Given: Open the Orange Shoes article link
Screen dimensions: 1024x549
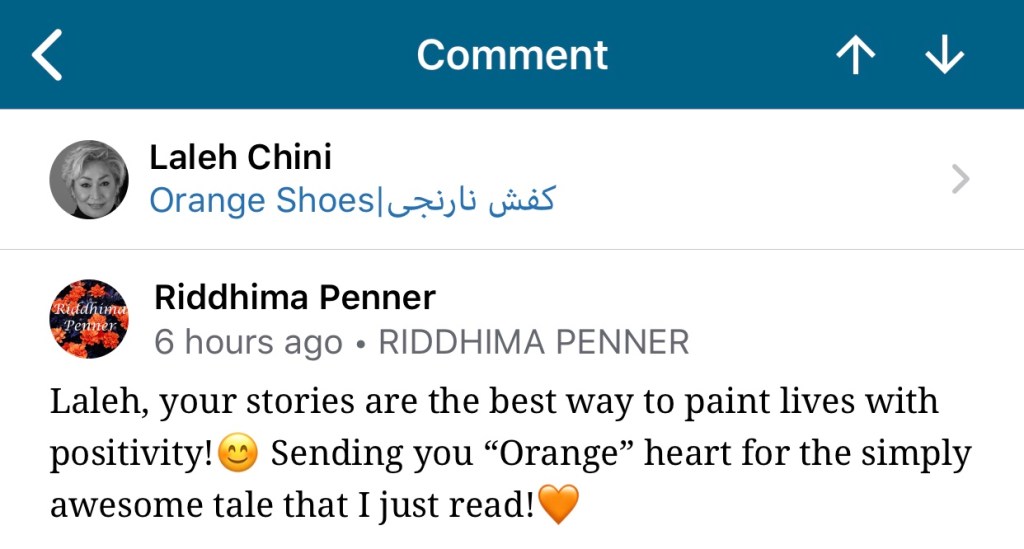Looking at the screenshot, I should (260, 201).
